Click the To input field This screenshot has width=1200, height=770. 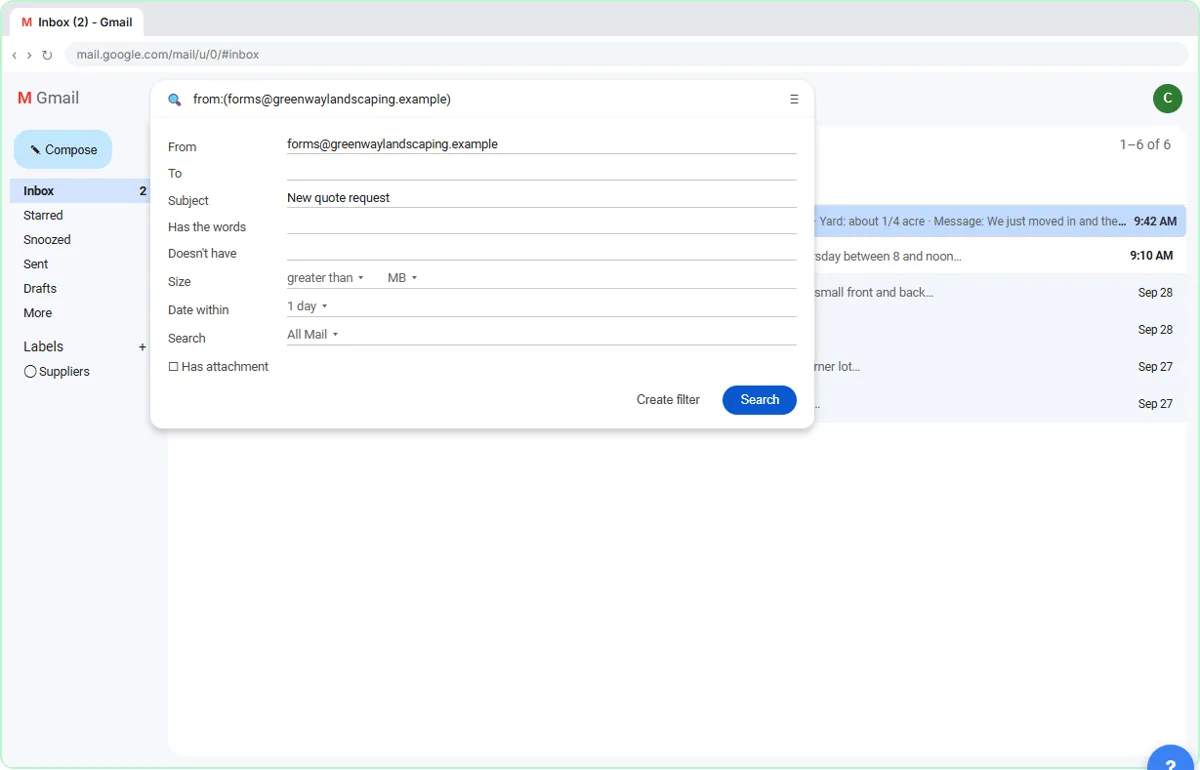coord(541,171)
